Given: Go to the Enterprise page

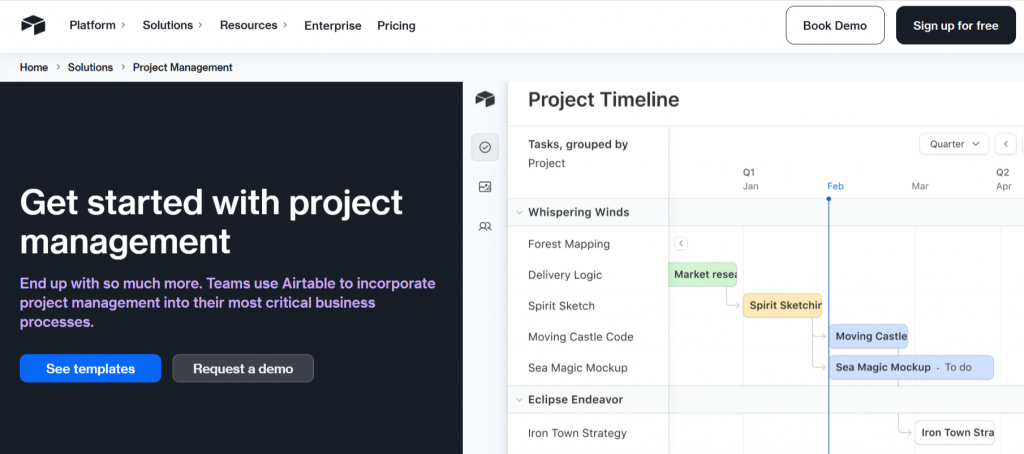Looking at the screenshot, I should [332, 25].
